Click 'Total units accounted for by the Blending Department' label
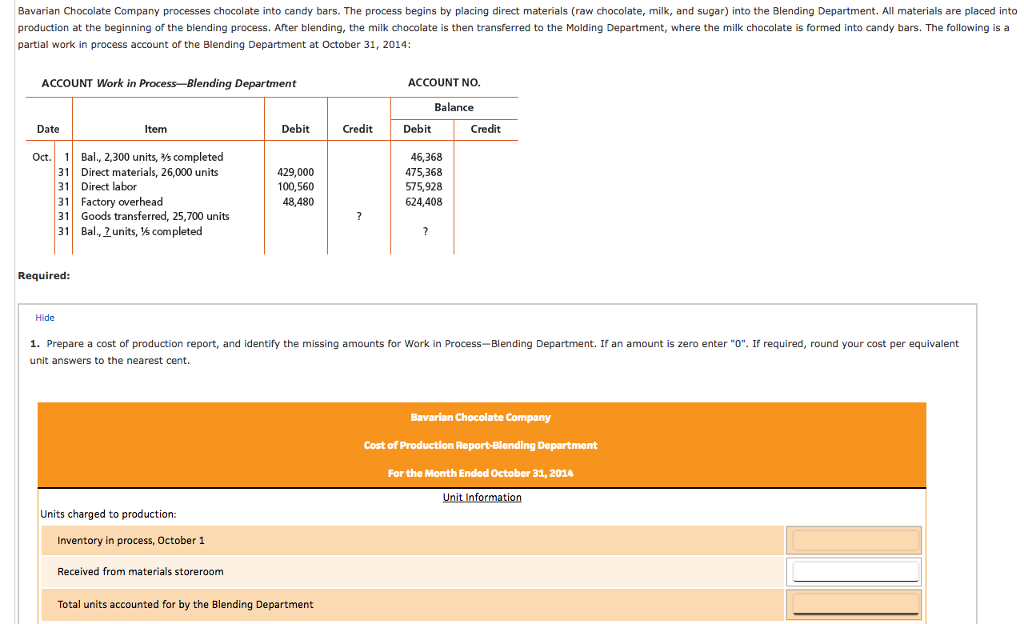Screen dimensions: 1024x624 tap(185, 605)
